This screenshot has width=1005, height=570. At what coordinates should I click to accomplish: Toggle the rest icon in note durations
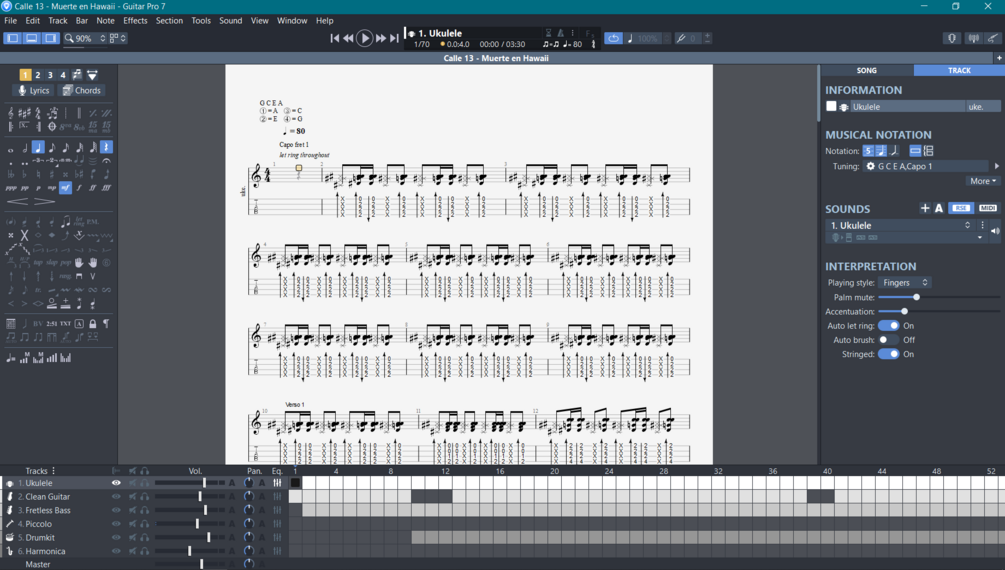(106, 147)
